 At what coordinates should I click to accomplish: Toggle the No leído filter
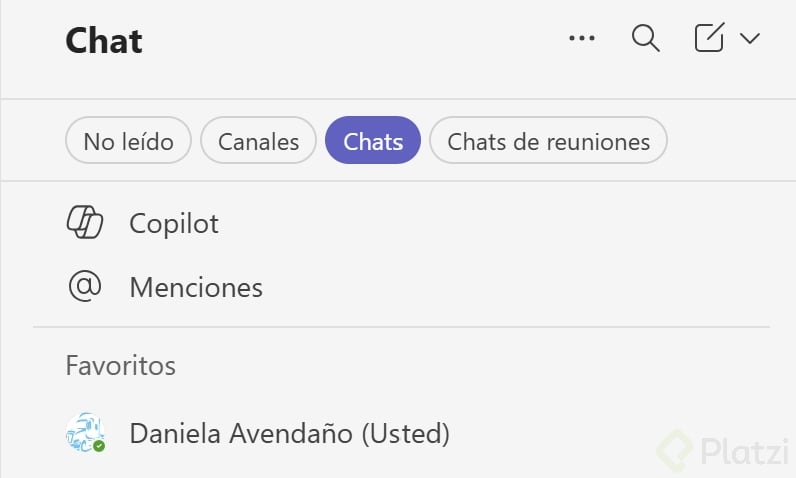128,142
